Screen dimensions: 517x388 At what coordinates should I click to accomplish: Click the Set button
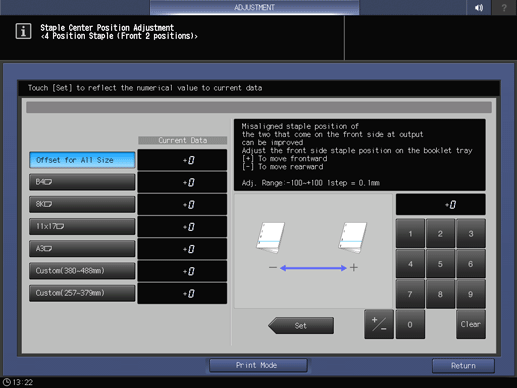(x=301, y=325)
